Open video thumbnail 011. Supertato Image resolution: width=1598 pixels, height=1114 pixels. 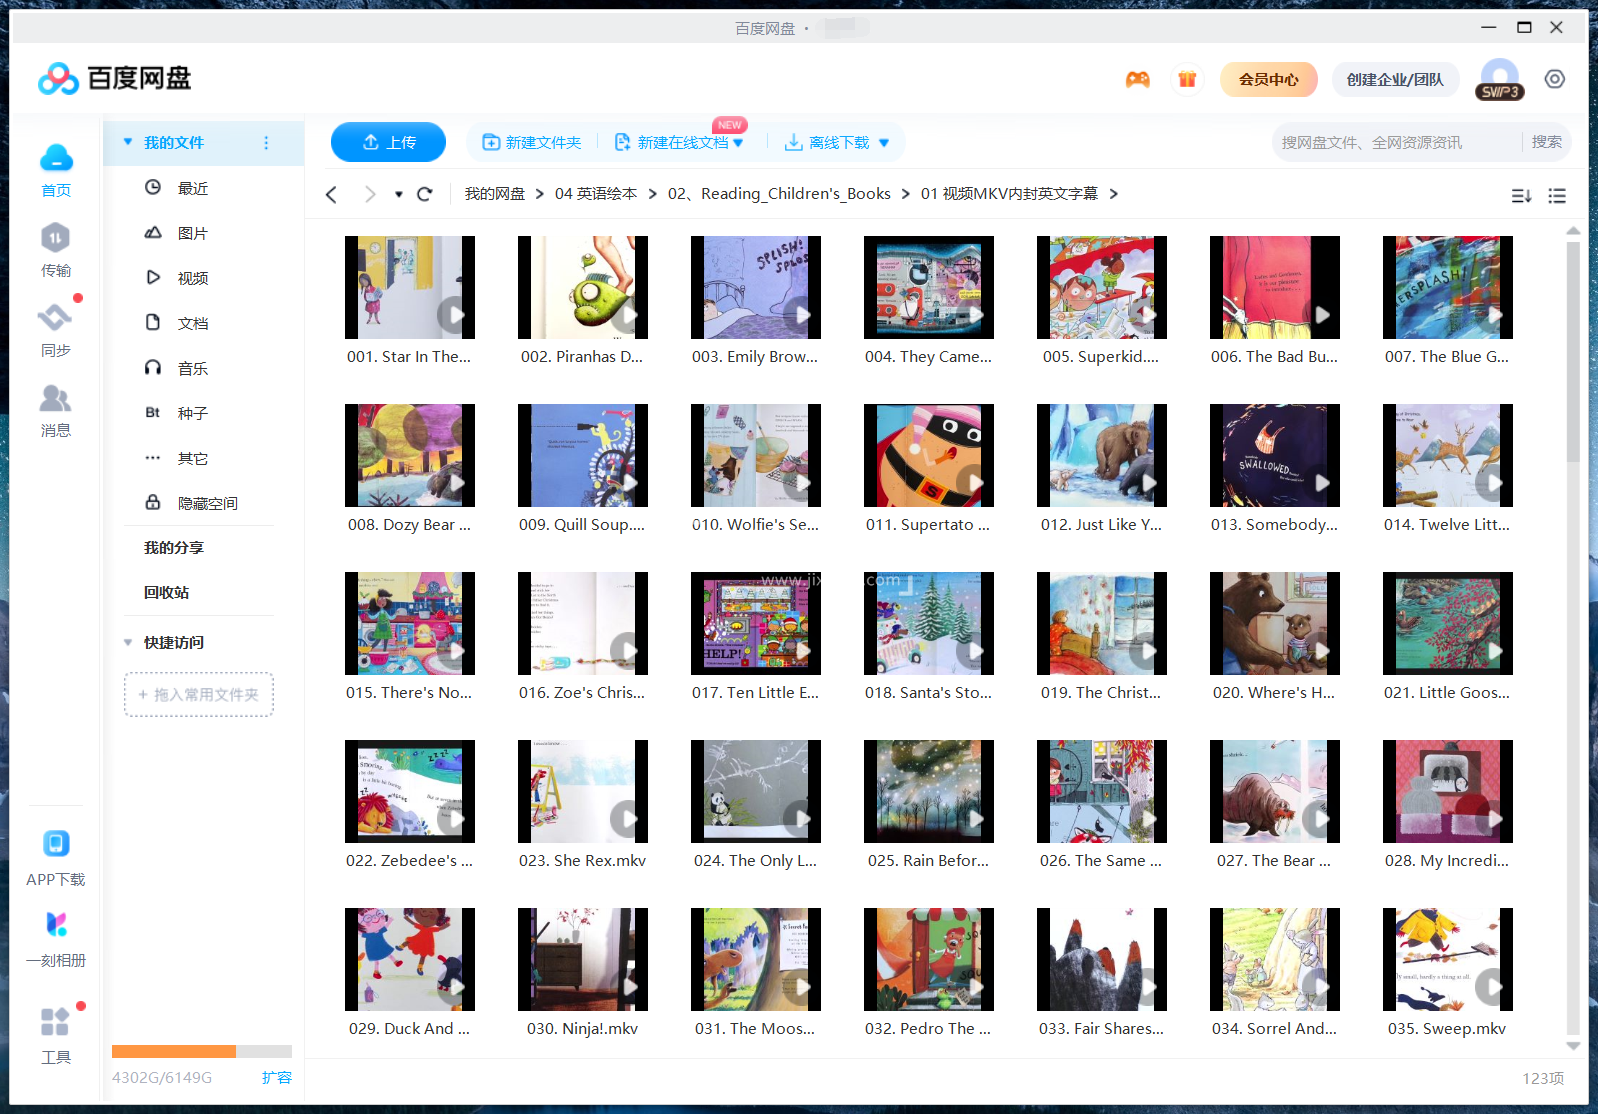coord(928,456)
